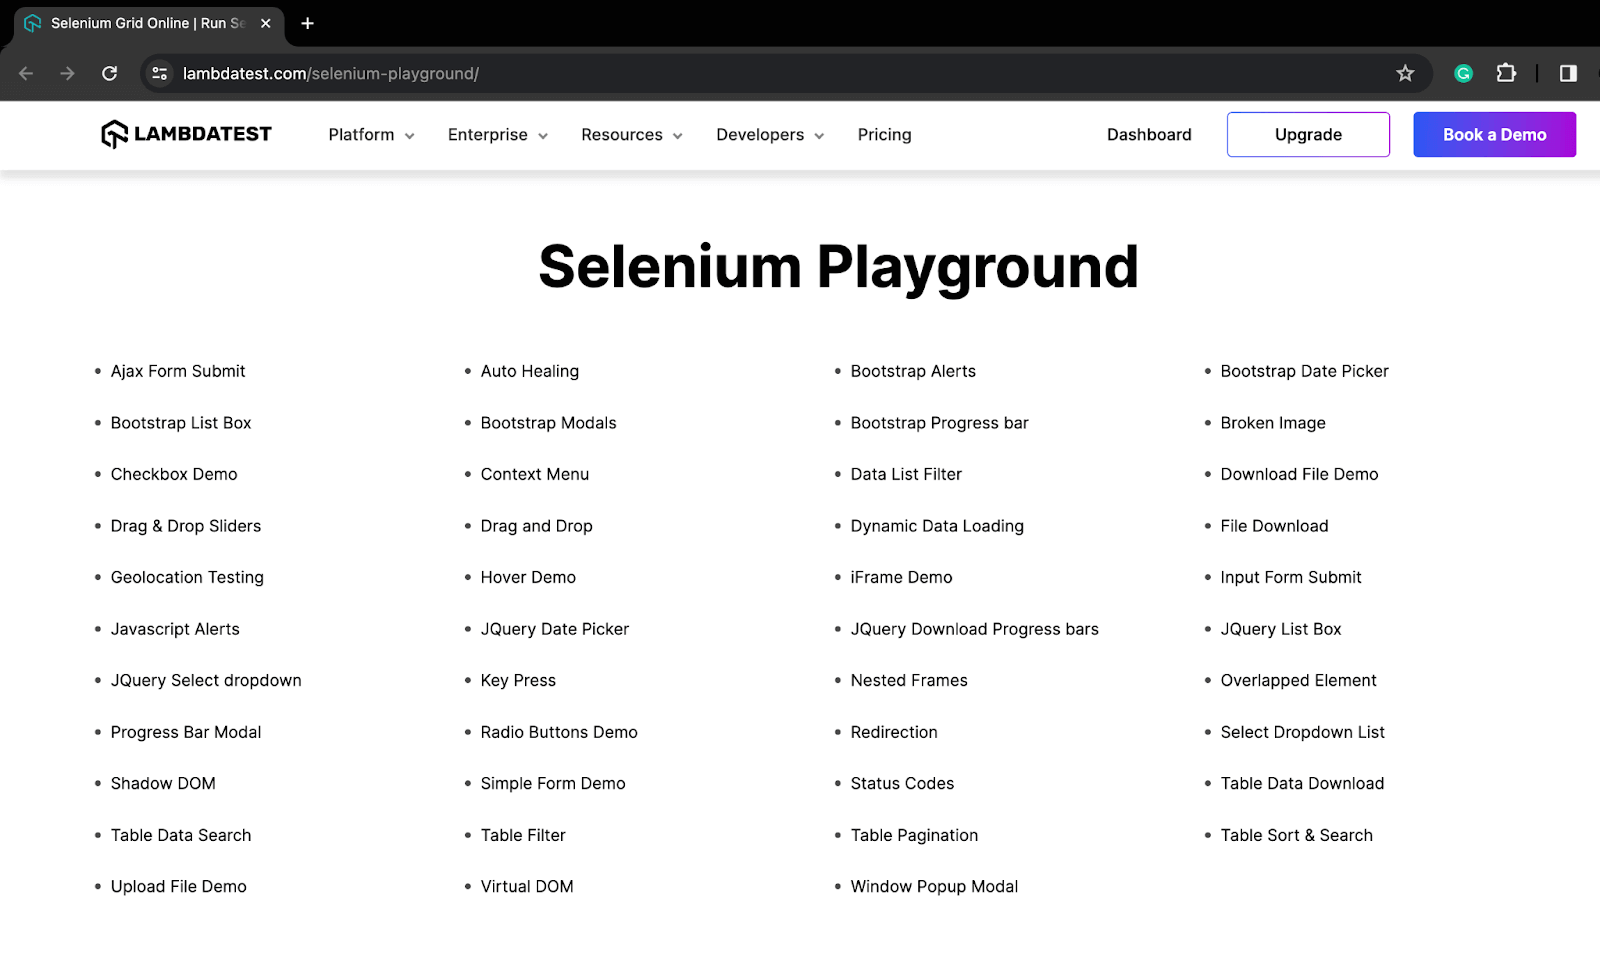The image size is (1600, 962).
Task: Open Ajax Form Submit demo
Action: point(178,371)
